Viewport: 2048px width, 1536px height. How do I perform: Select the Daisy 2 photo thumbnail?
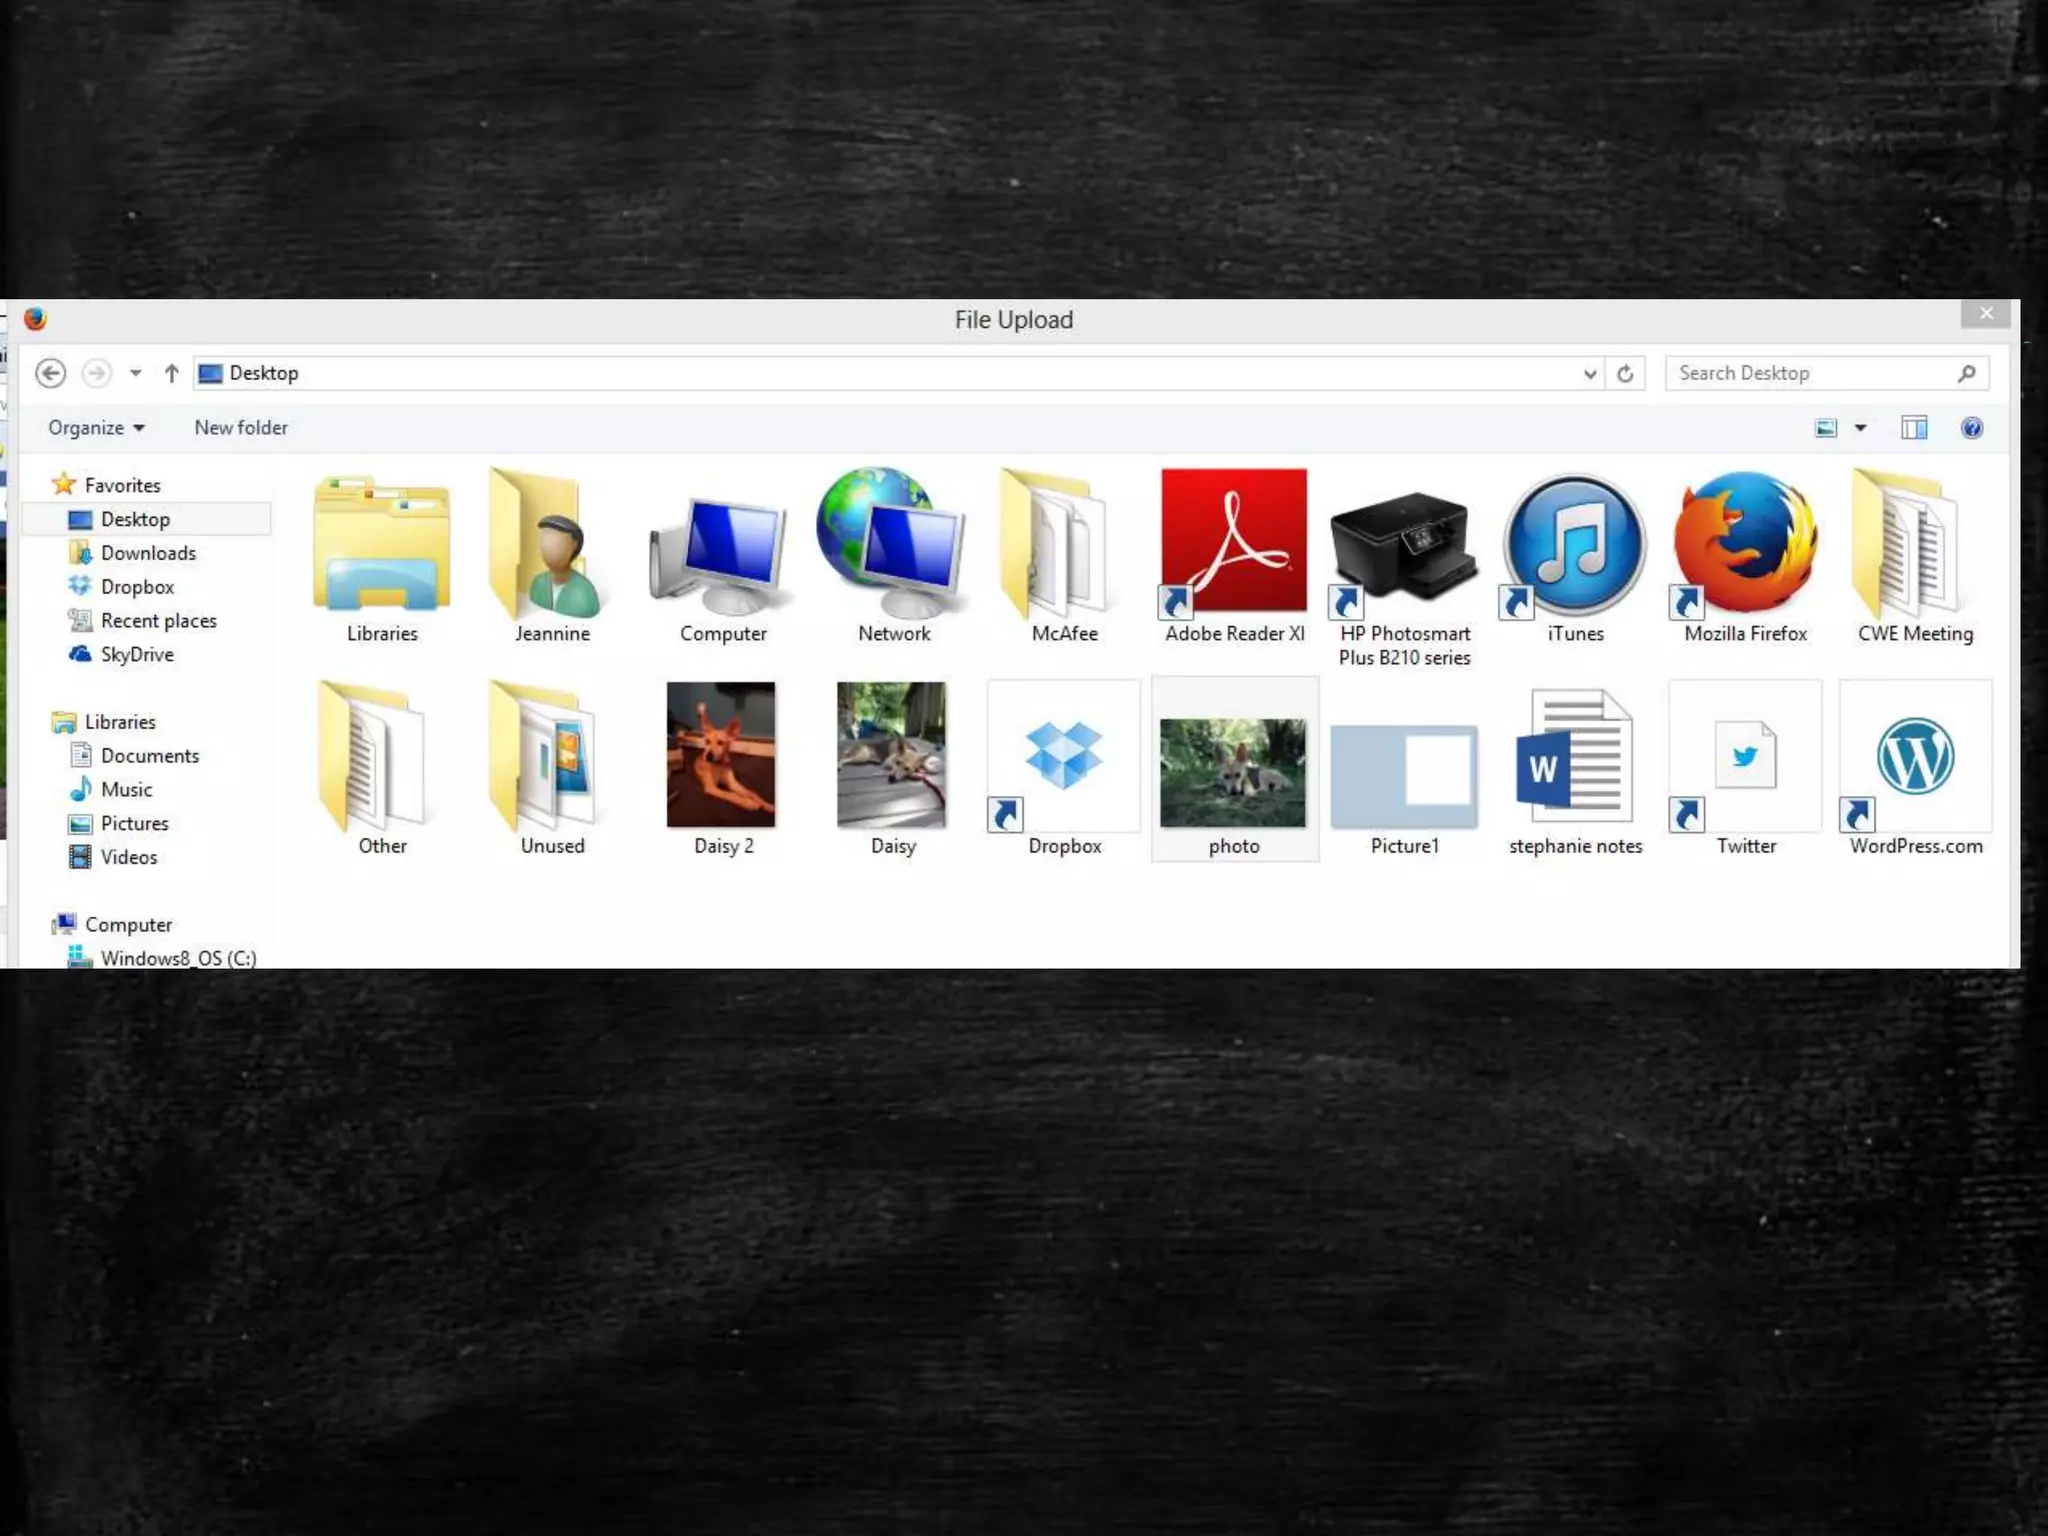721,757
